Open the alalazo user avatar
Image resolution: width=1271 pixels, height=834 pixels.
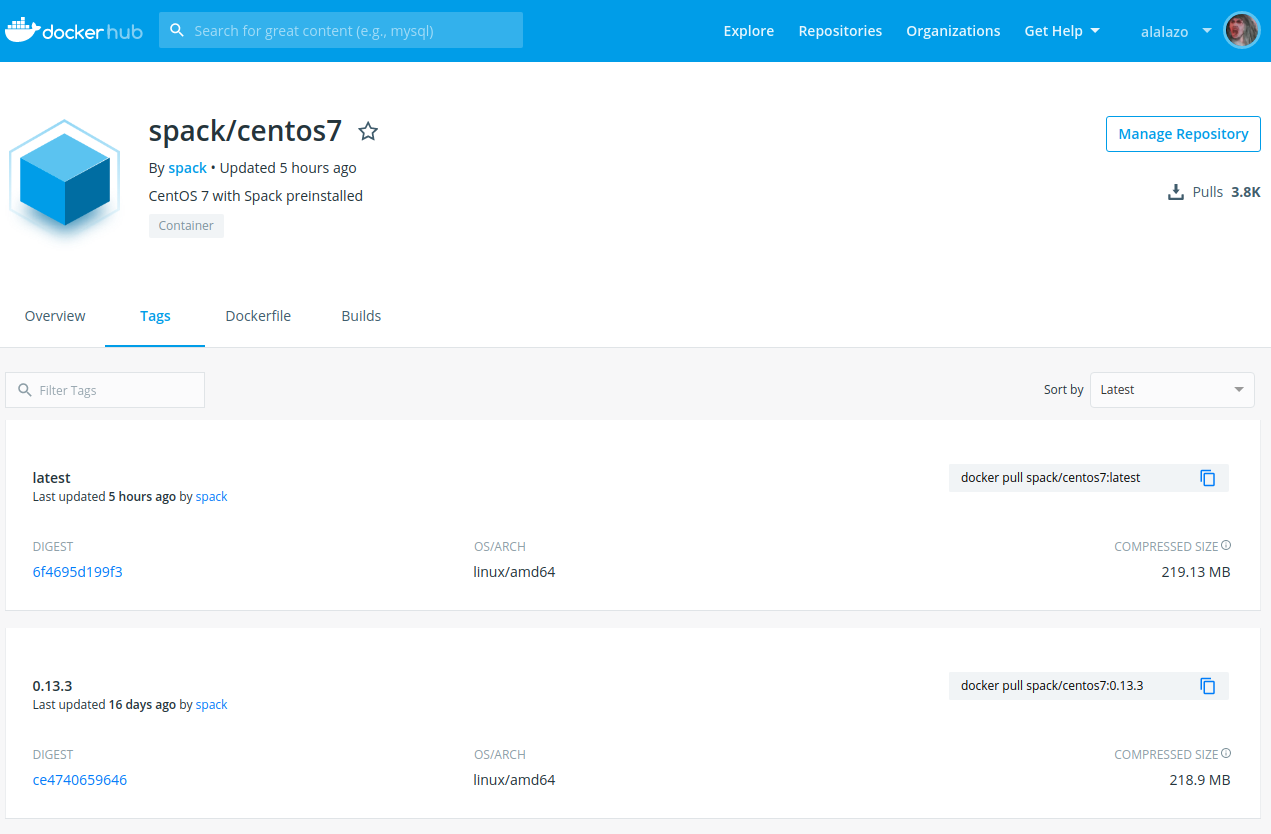(x=1242, y=31)
